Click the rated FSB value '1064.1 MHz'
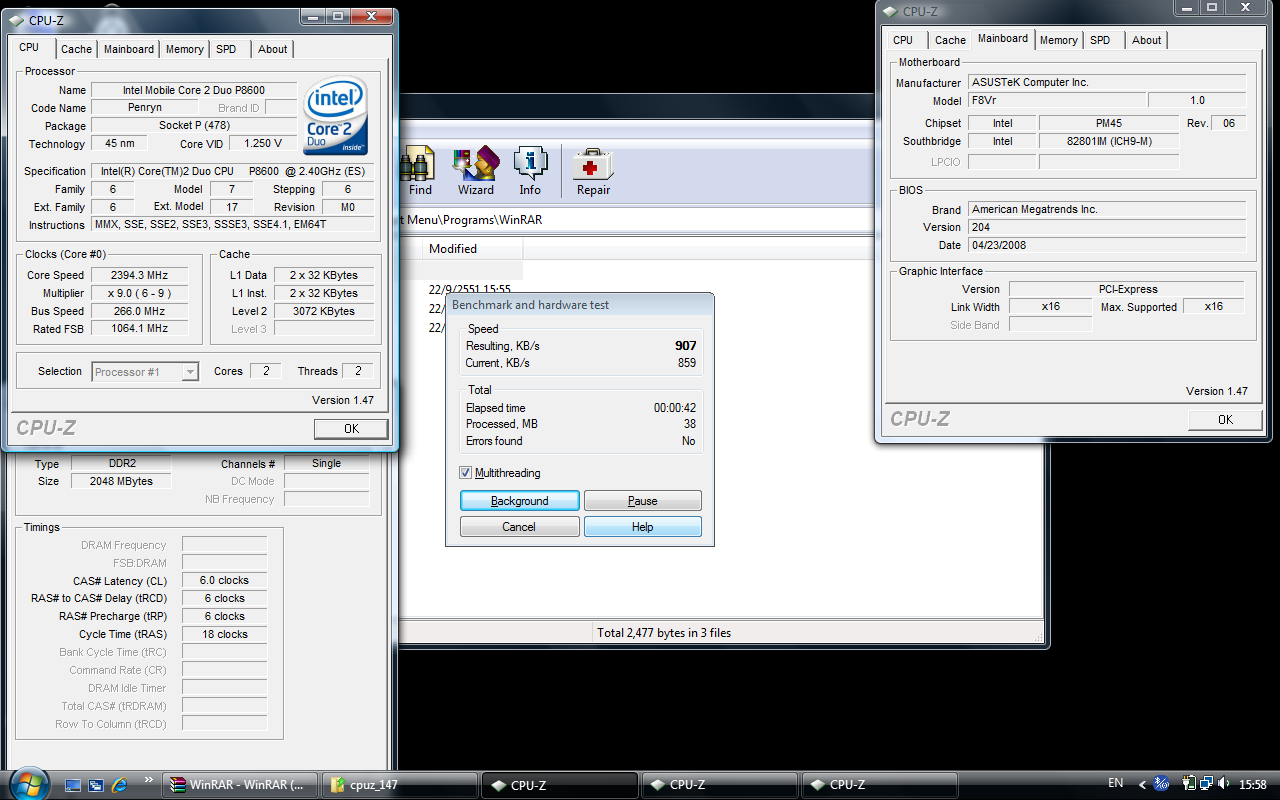 (140, 328)
